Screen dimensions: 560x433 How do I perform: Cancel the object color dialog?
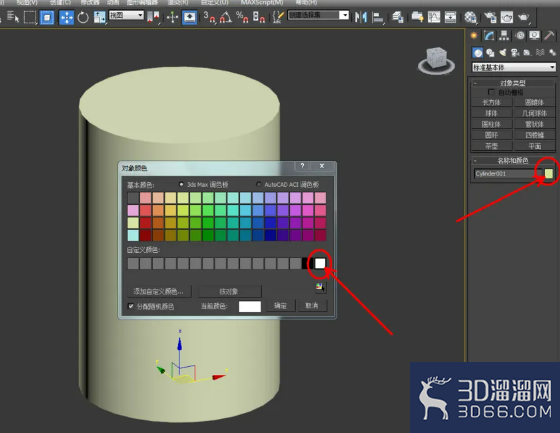point(312,306)
